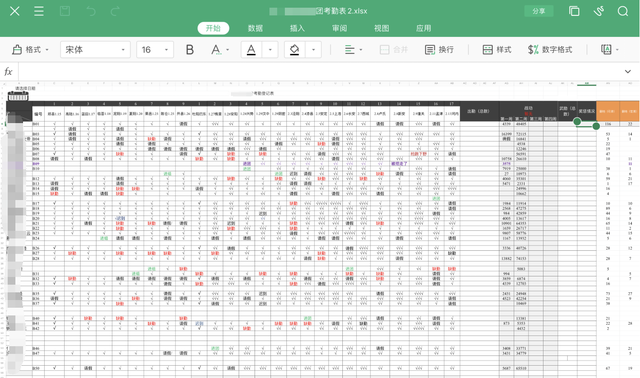Select the 编号 header cell
640x378 pixels.
[x=38, y=113]
